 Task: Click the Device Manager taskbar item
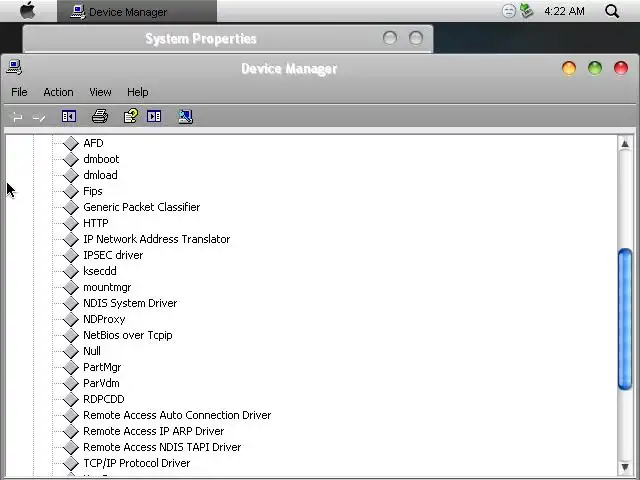click(137, 11)
